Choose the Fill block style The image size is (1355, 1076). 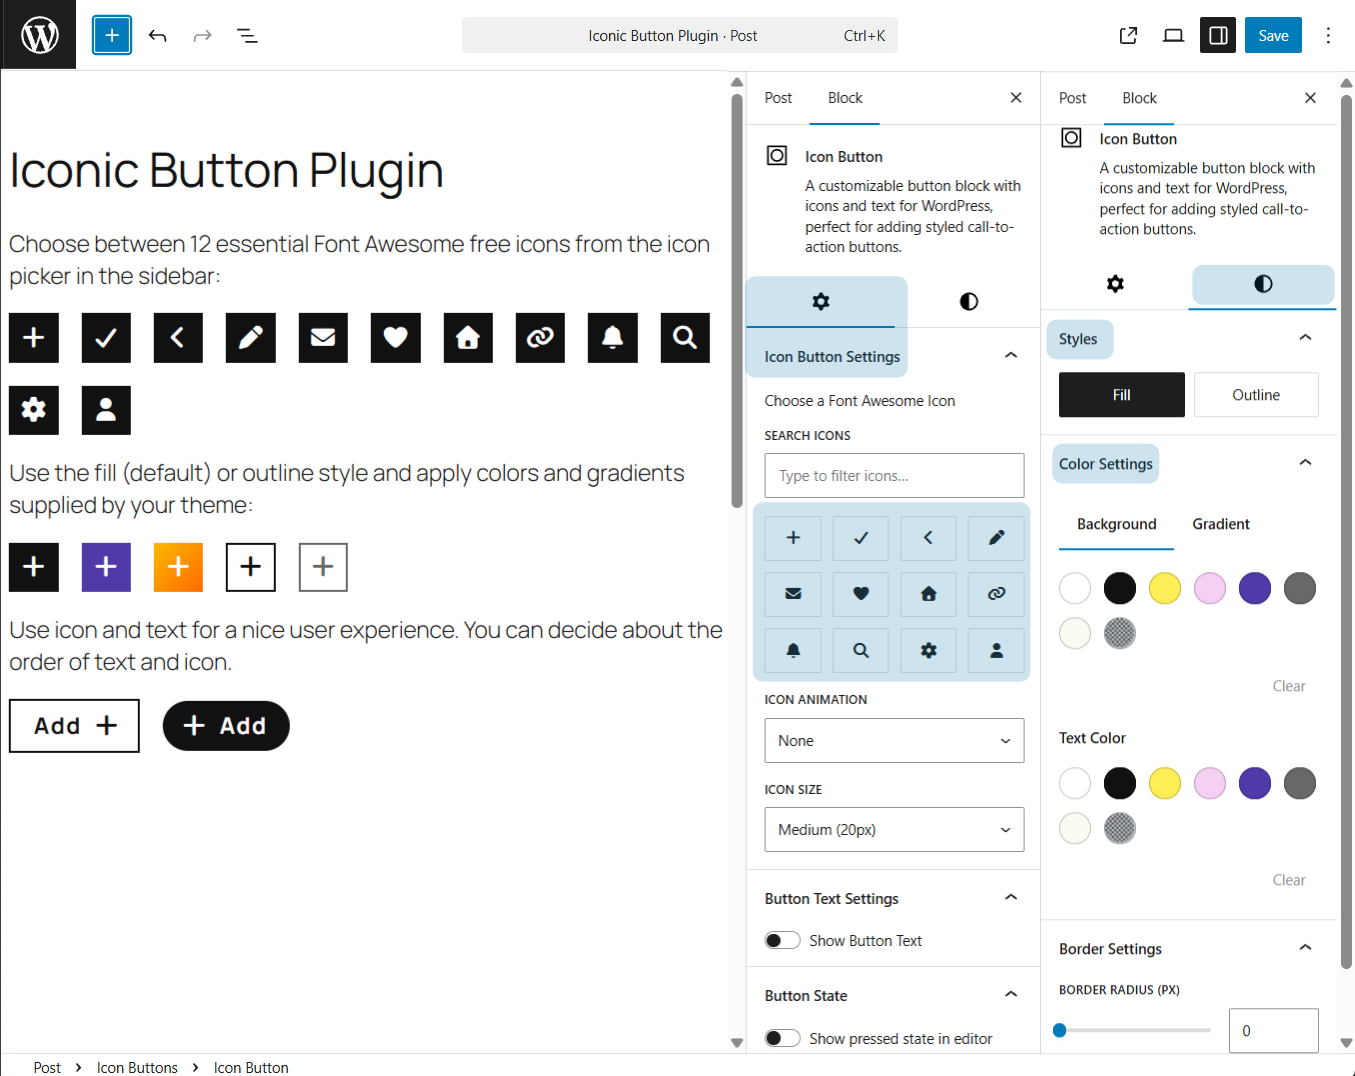click(1122, 395)
